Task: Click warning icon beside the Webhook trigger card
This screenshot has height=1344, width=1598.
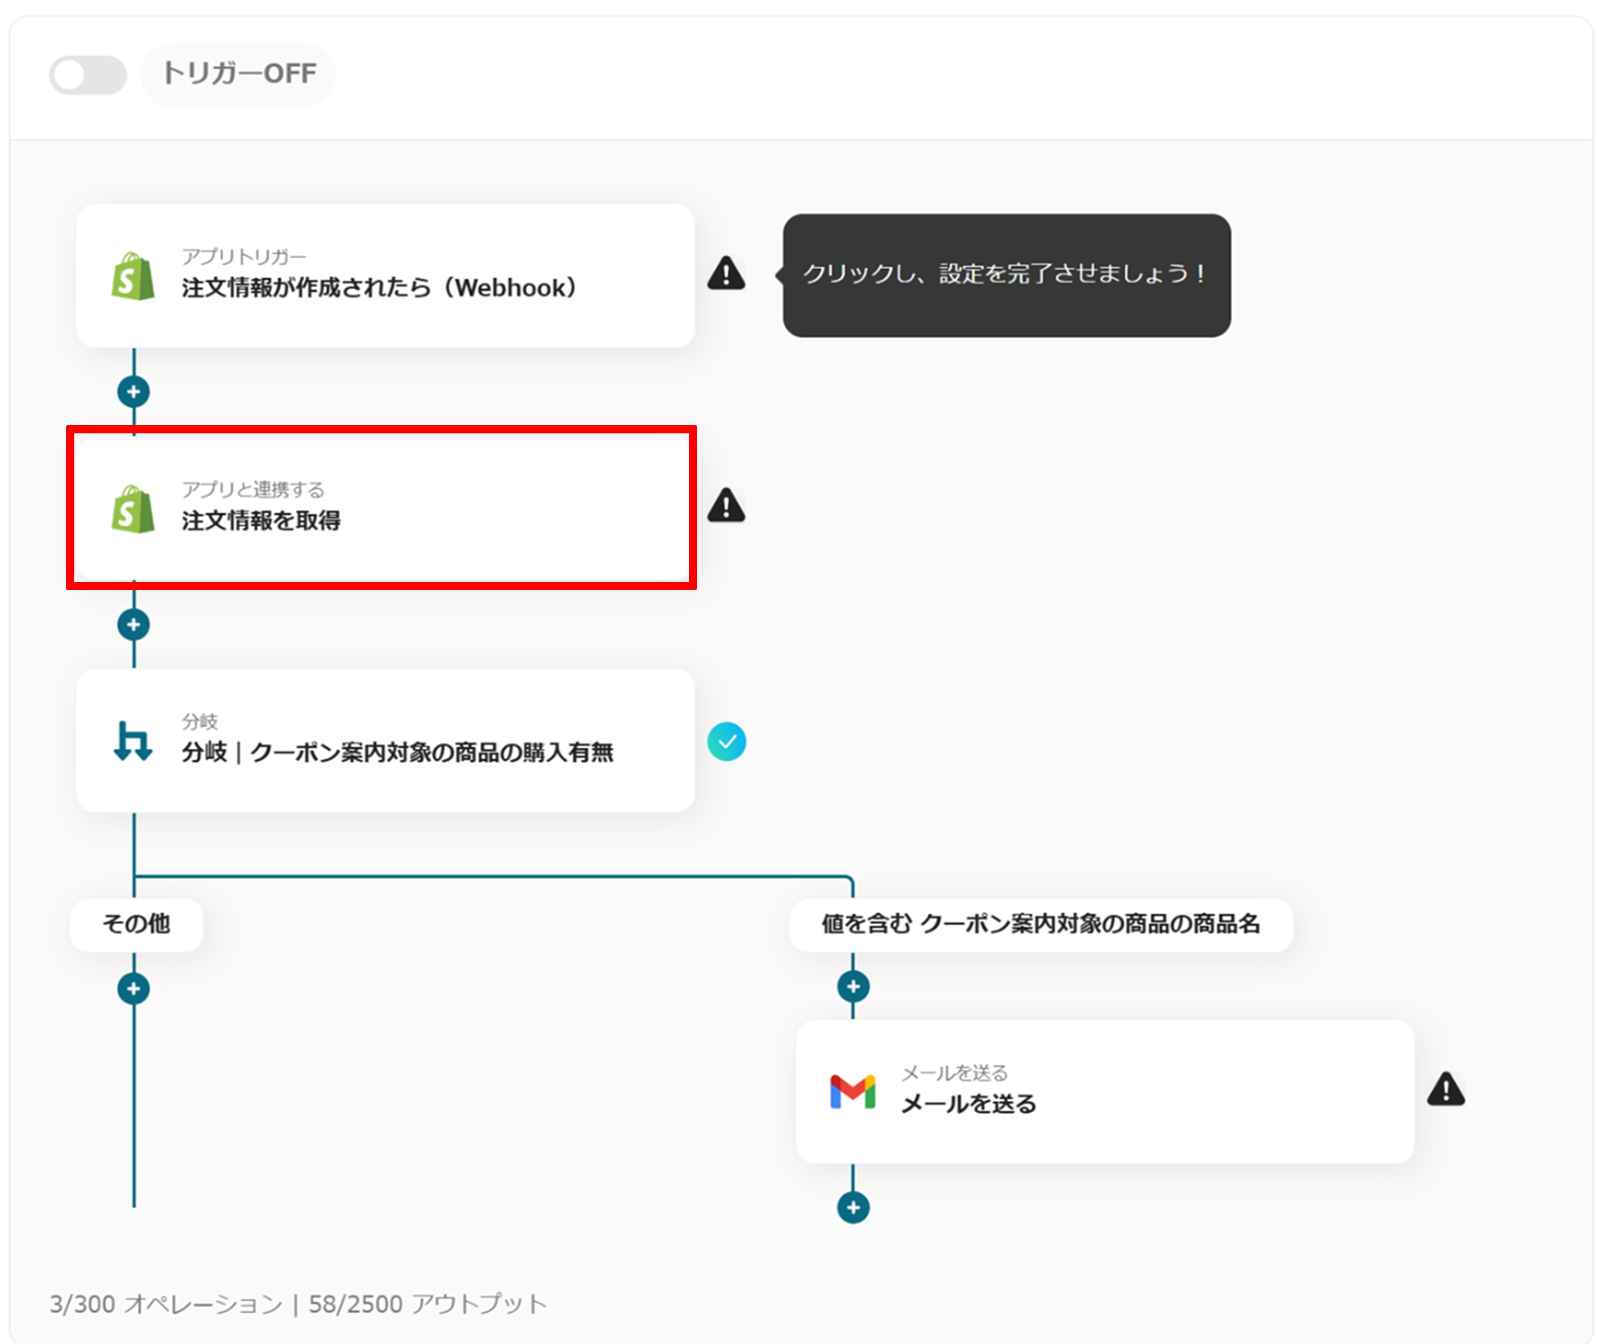Action: tap(726, 273)
